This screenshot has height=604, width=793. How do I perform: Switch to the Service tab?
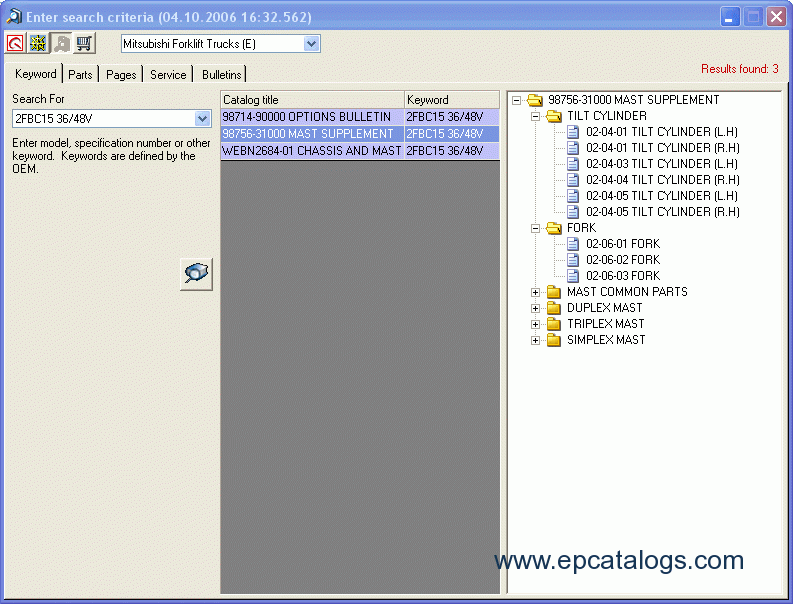pyautogui.click(x=168, y=75)
